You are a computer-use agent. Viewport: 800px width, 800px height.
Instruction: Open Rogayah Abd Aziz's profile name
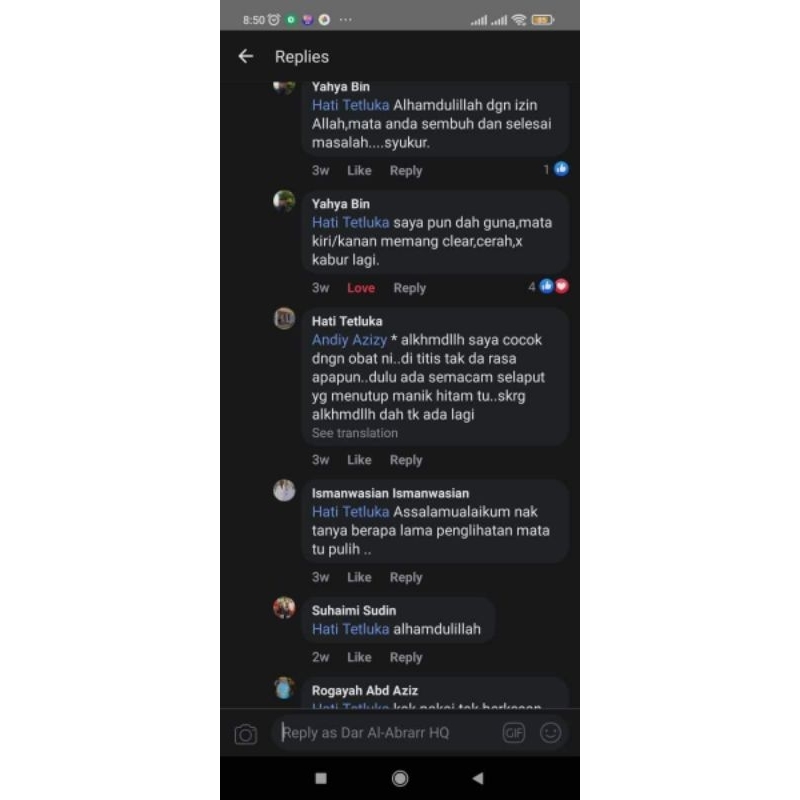(x=365, y=690)
